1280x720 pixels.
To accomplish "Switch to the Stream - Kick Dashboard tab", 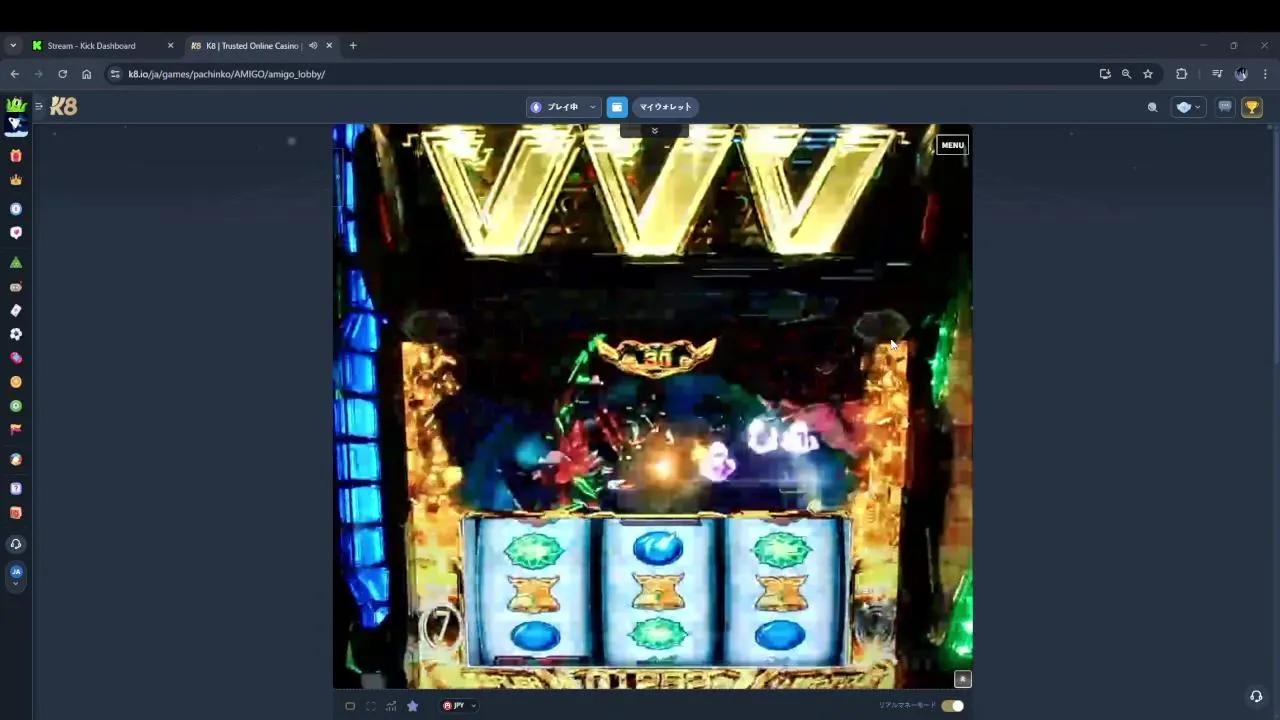I will point(102,45).
